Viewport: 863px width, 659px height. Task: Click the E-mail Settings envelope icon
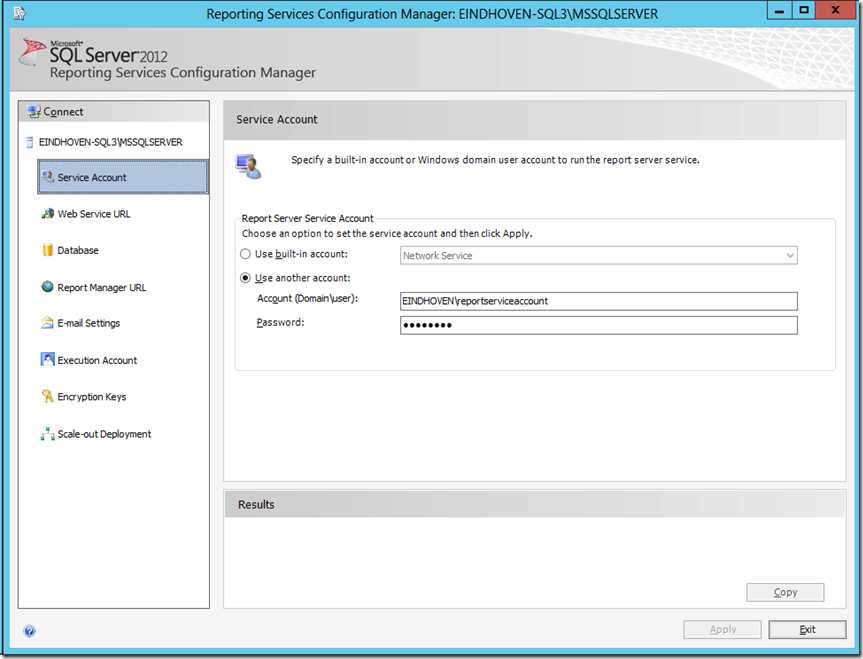[x=48, y=323]
